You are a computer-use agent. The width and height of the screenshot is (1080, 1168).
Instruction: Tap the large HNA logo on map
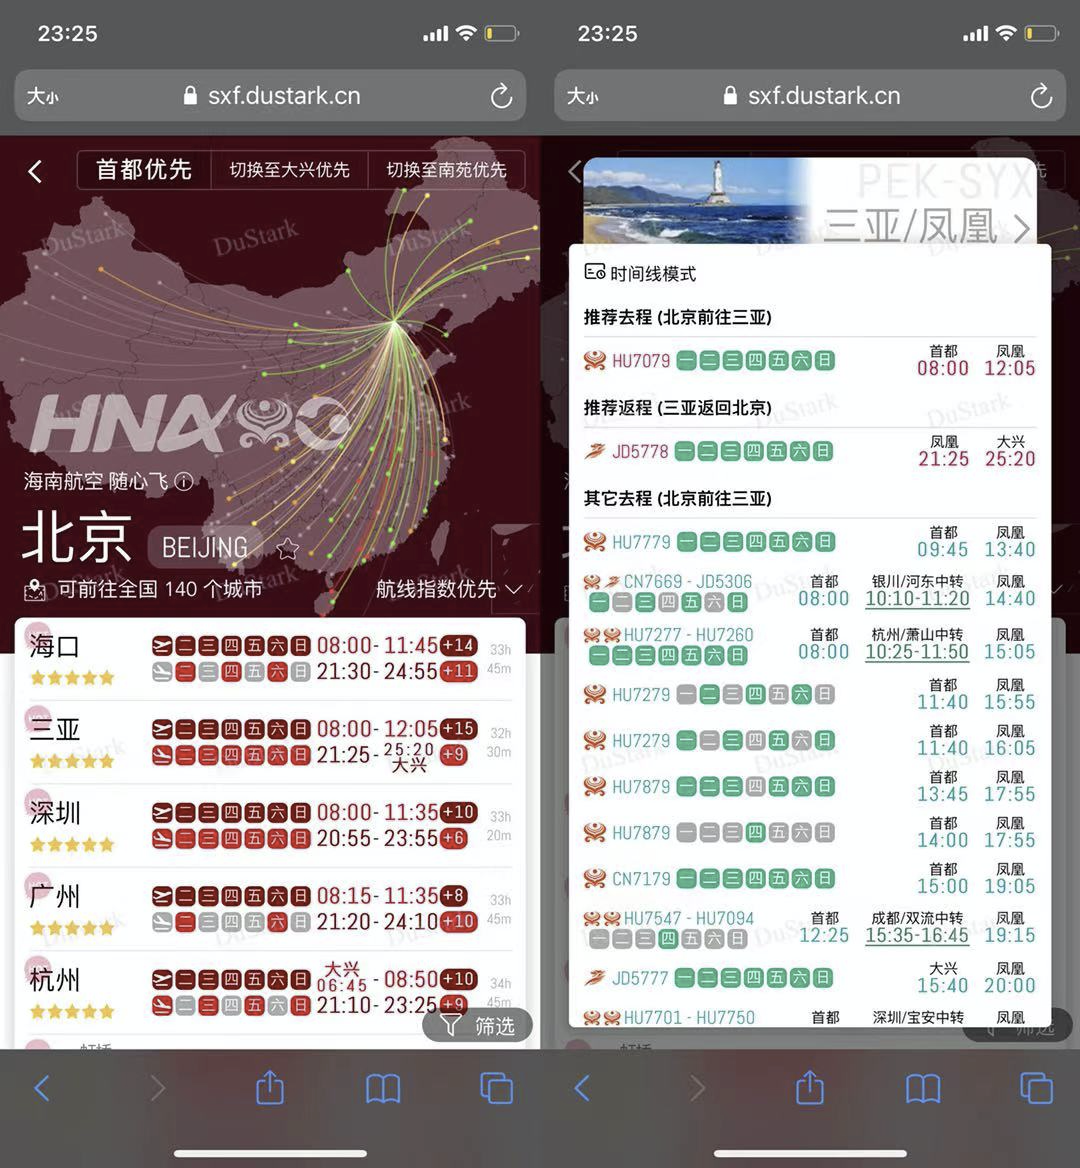(x=191, y=424)
